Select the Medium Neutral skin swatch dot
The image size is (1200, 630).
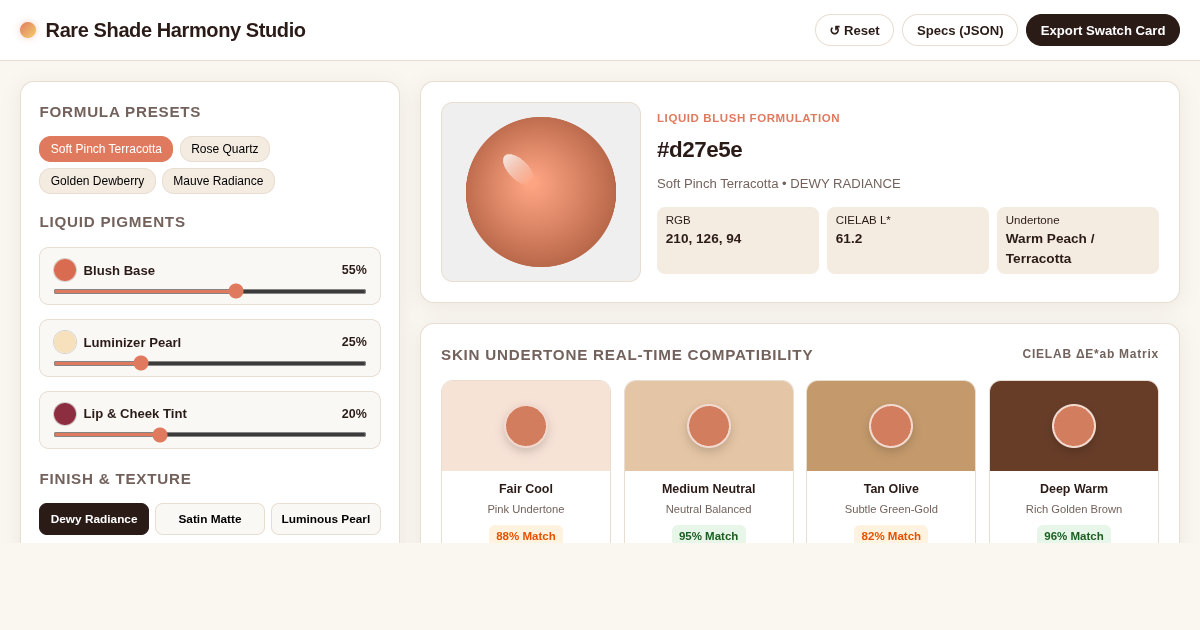[x=709, y=426]
